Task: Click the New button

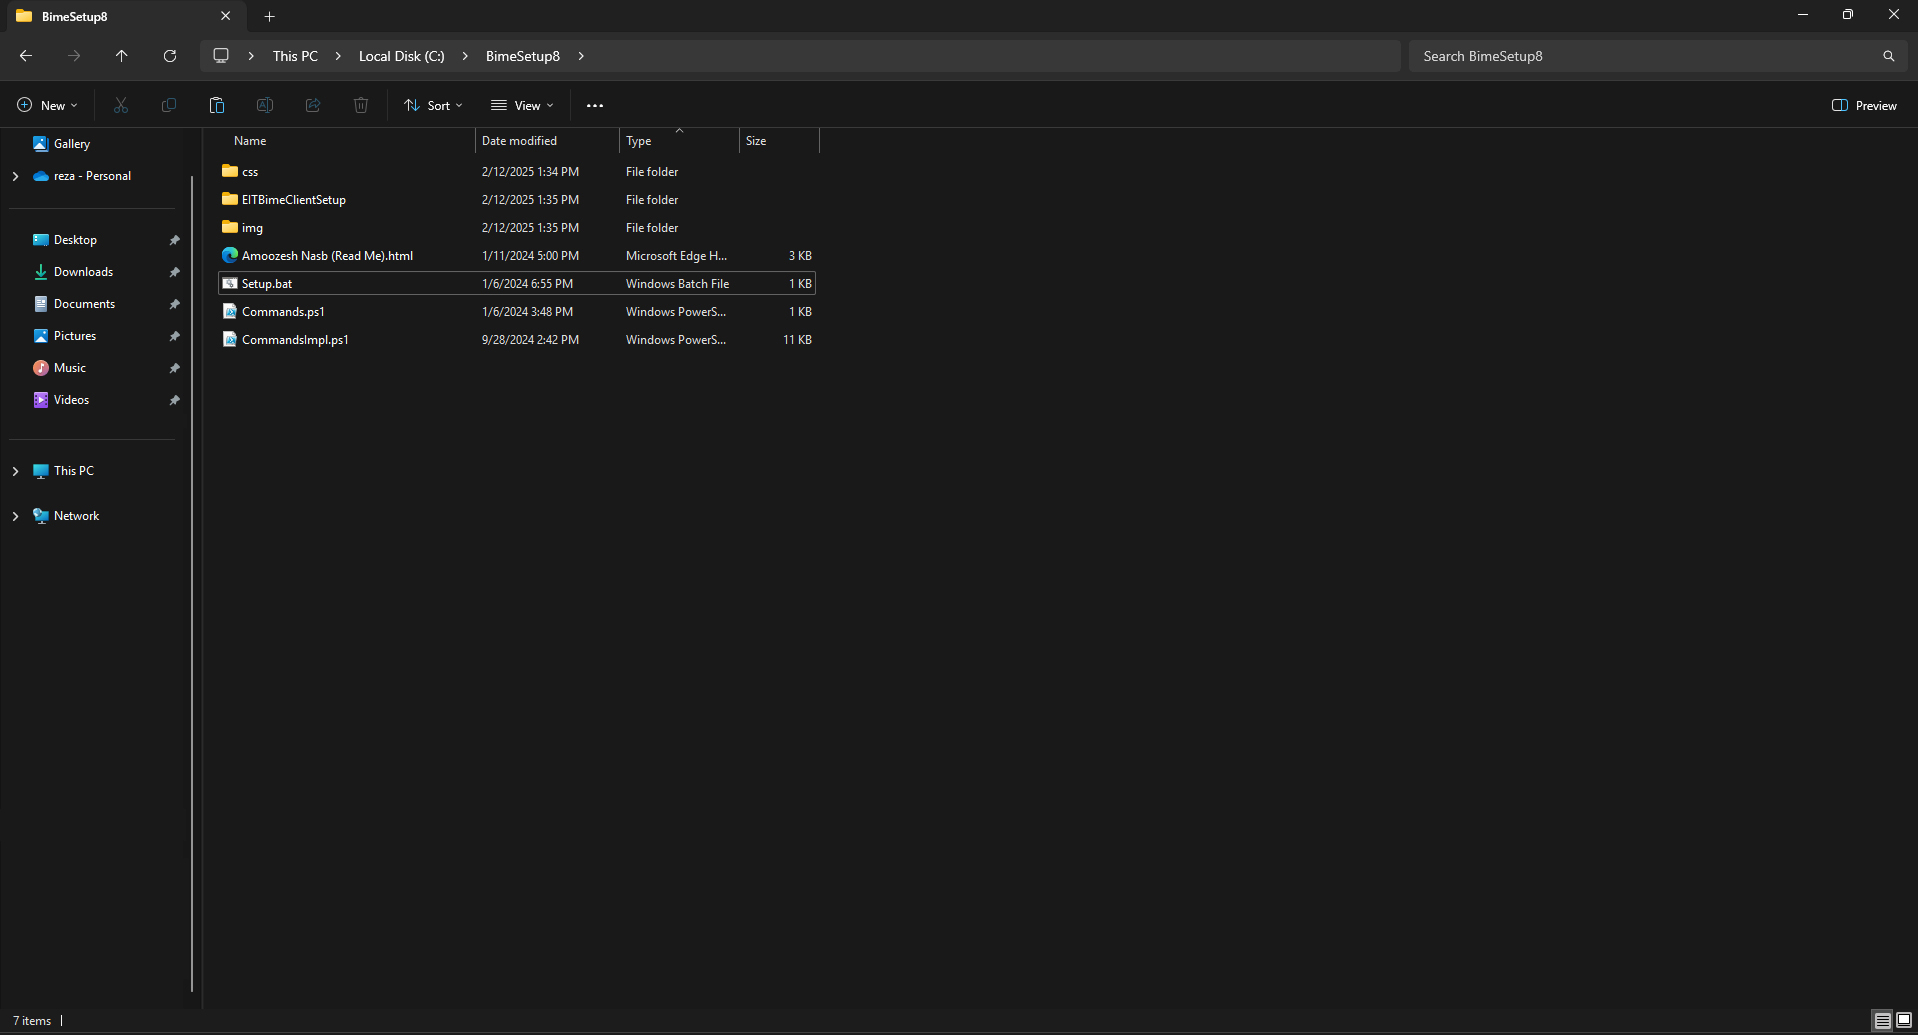Action: (47, 105)
